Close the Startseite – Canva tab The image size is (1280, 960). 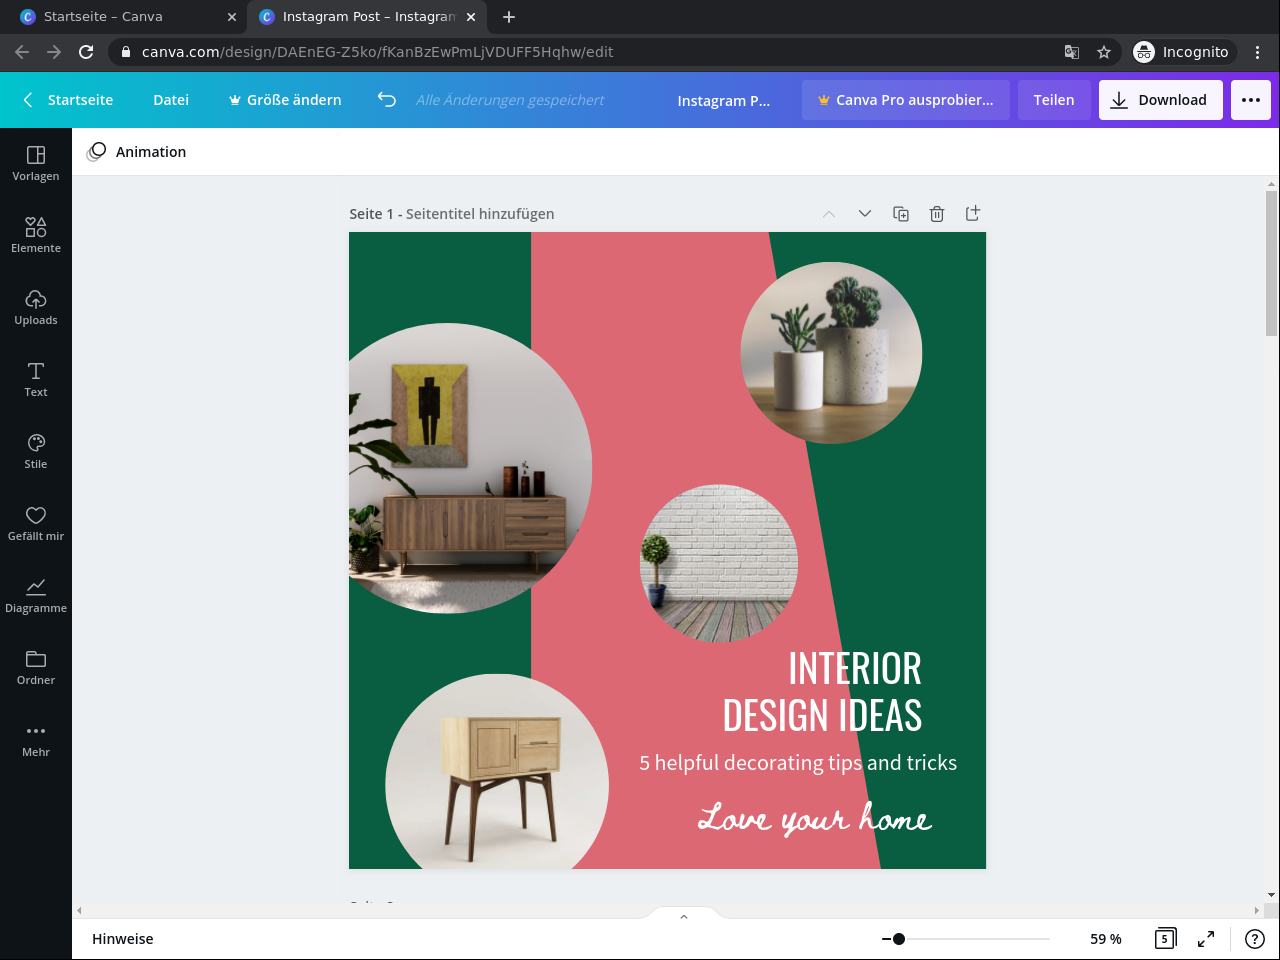pyautogui.click(x=232, y=17)
